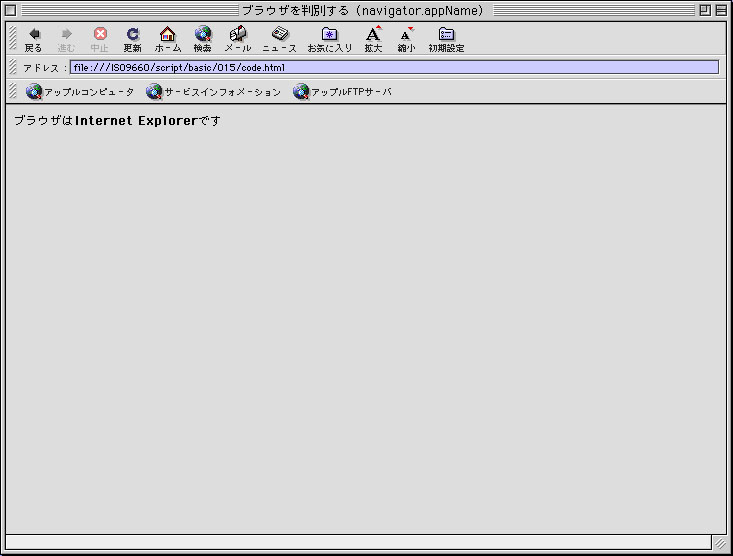Viewport: 733px width, 556px height.
Task: Open the News (ニュース) icon
Action: (280, 39)
